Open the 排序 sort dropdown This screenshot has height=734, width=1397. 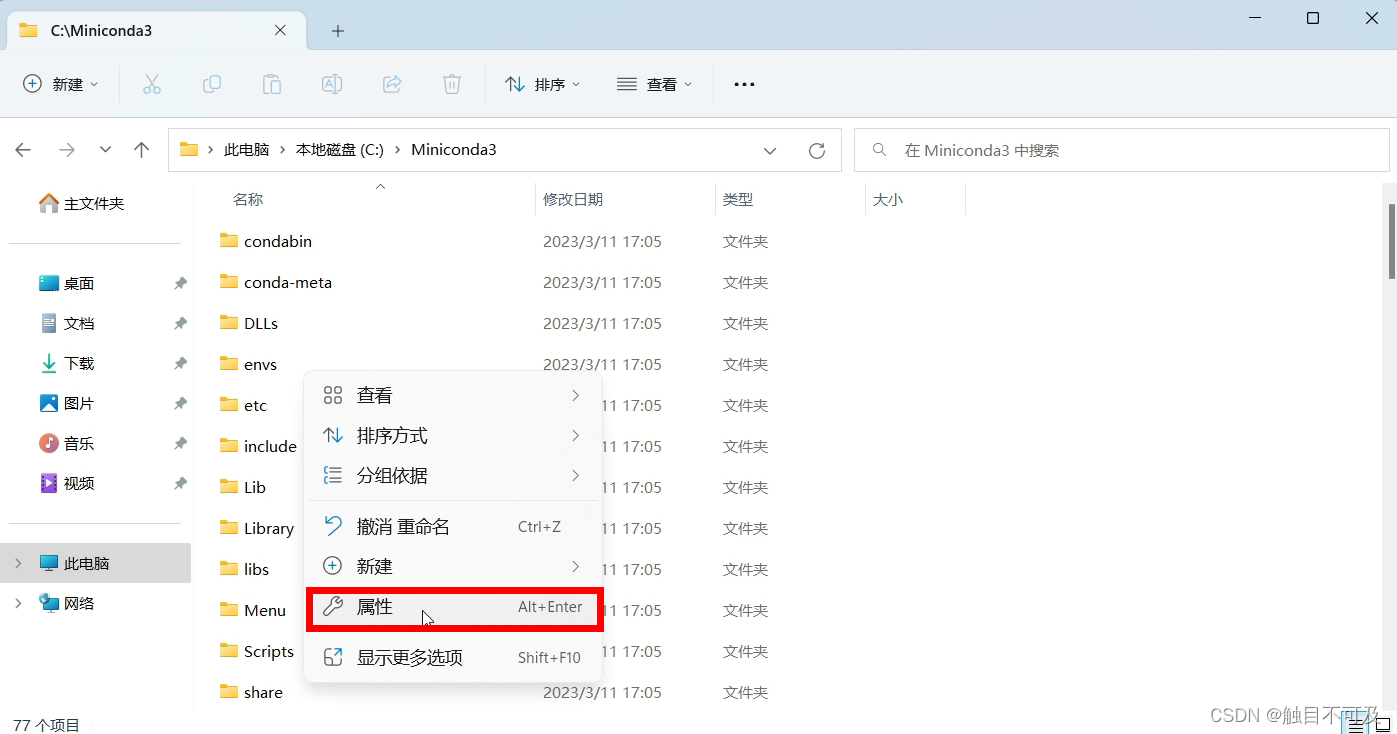[x=542, y=85]
